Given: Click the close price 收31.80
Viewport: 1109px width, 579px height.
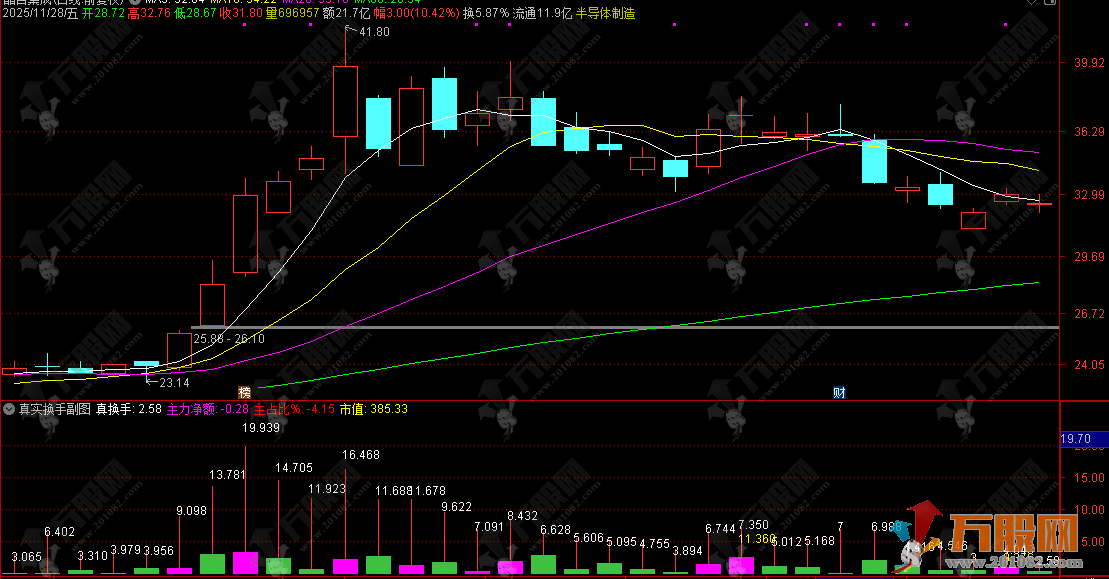Looking at the screenshot, I should click(241, 13).
